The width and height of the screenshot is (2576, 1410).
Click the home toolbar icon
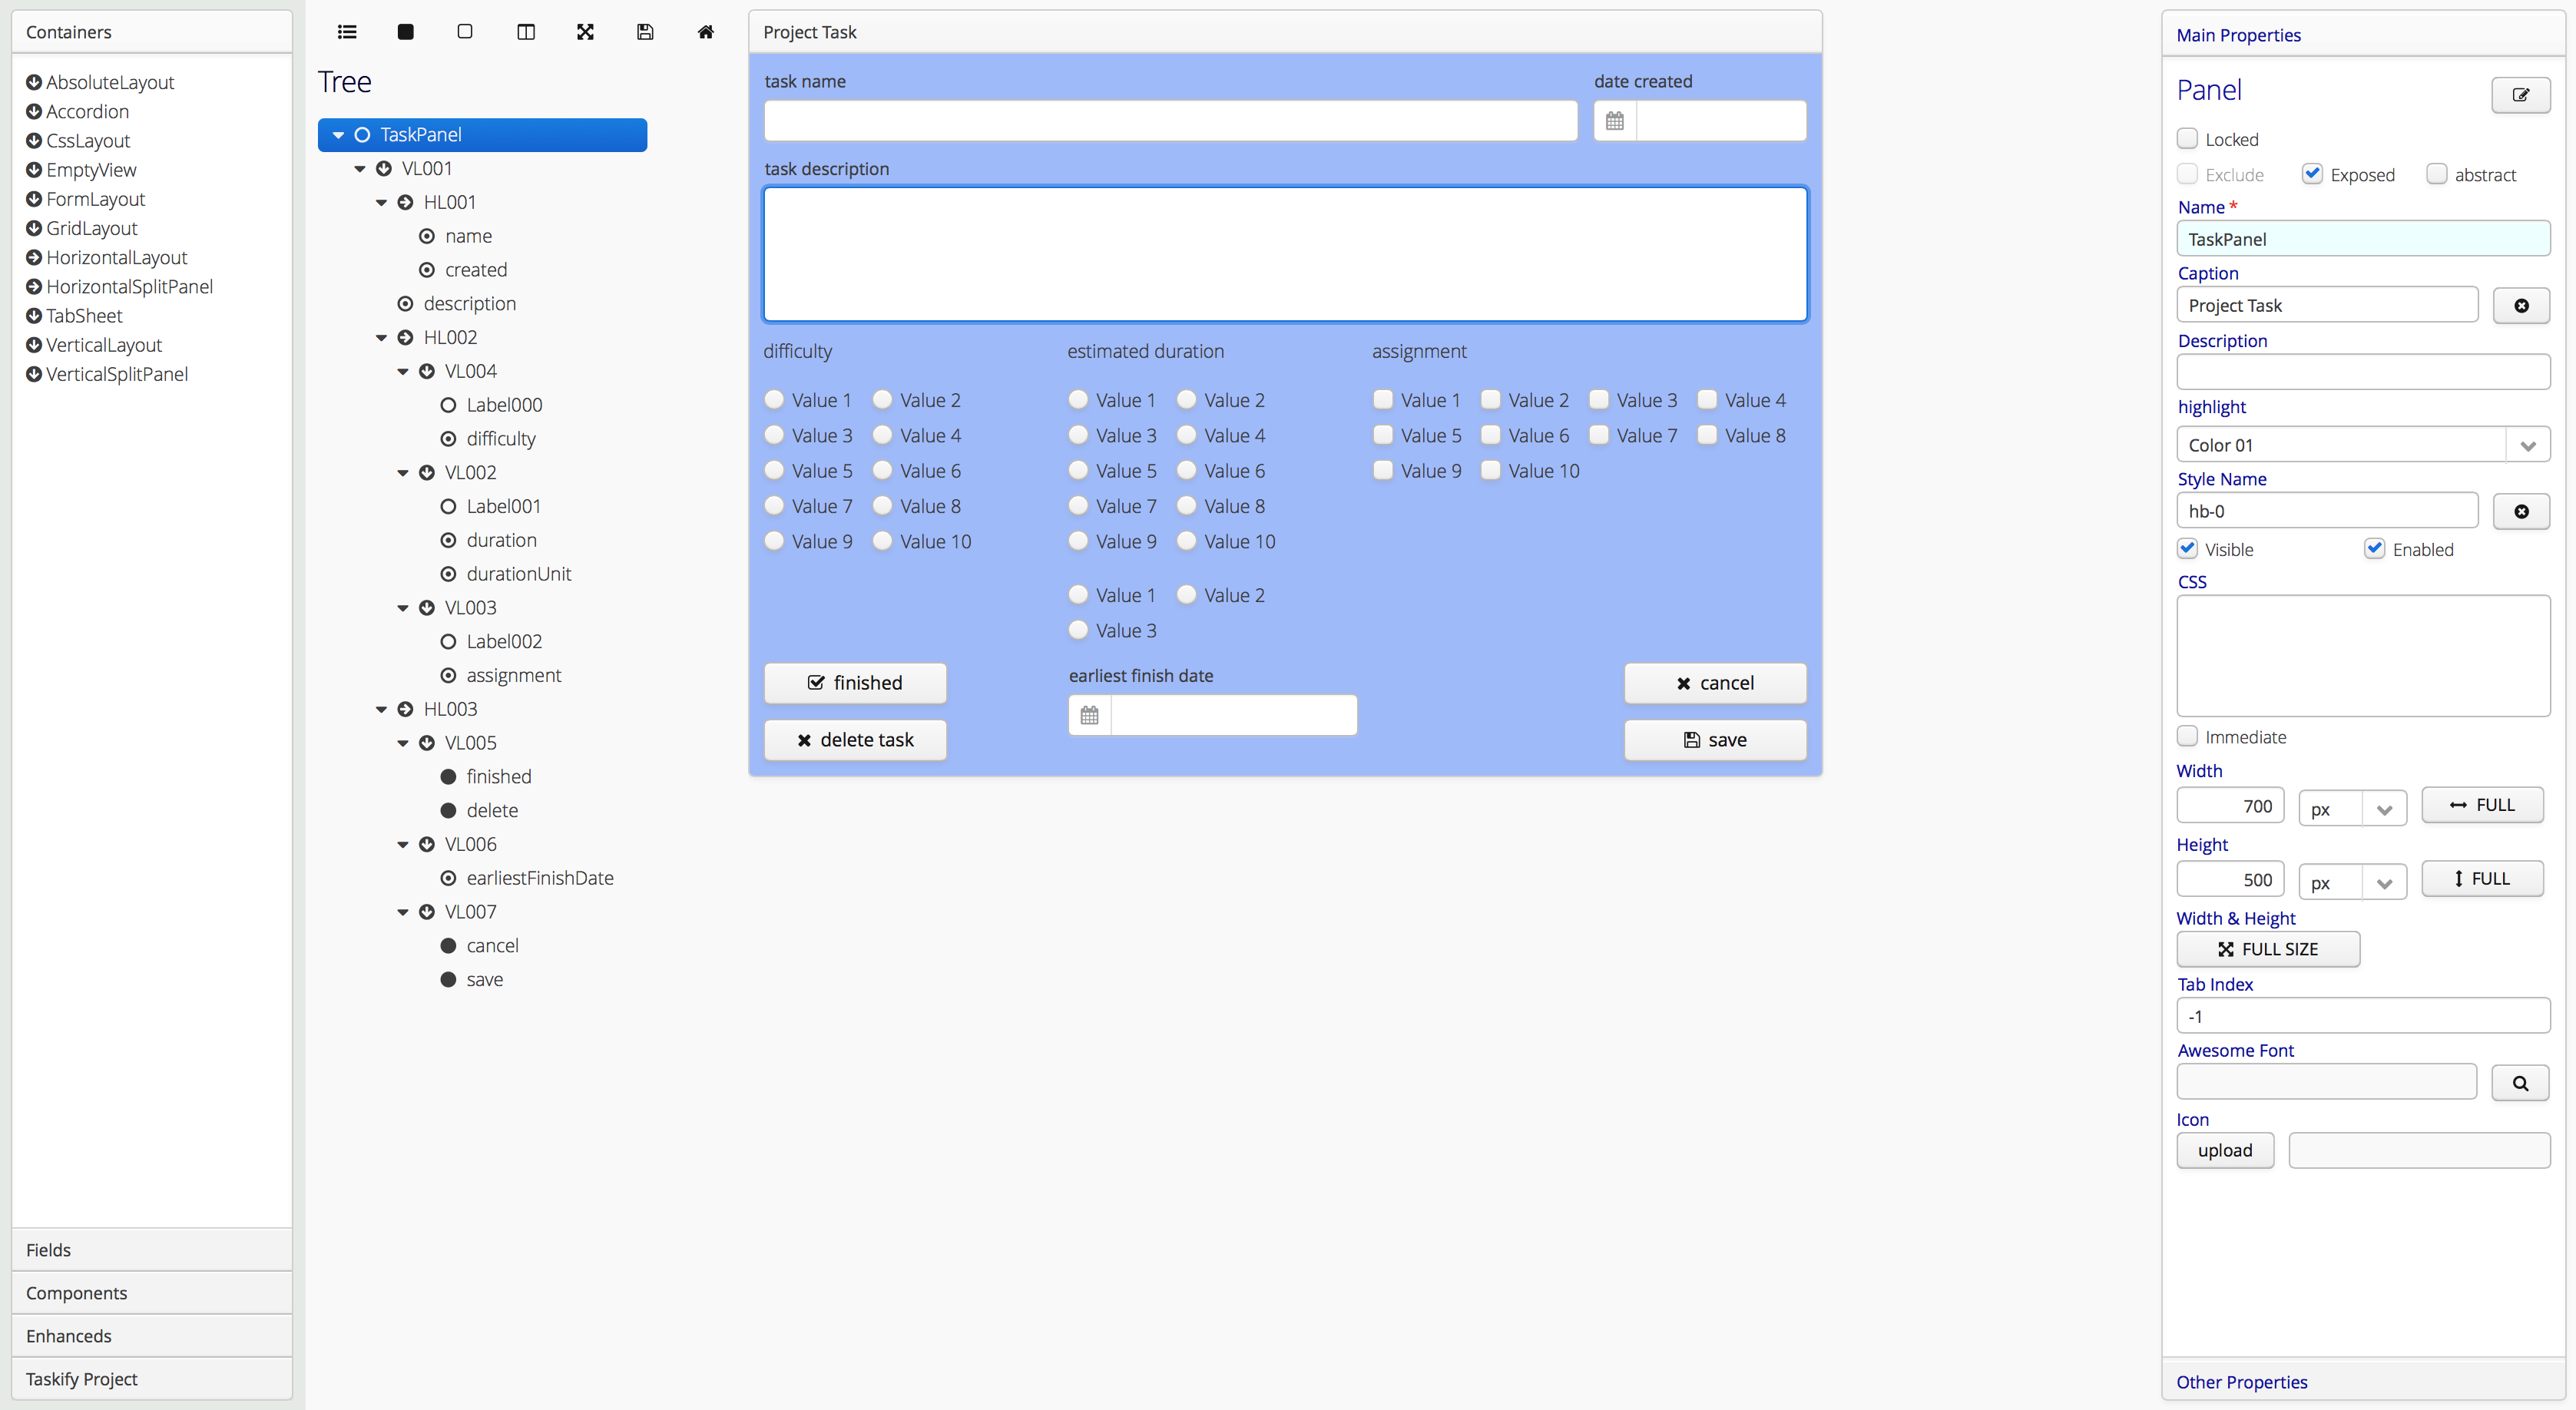point(706,32)
